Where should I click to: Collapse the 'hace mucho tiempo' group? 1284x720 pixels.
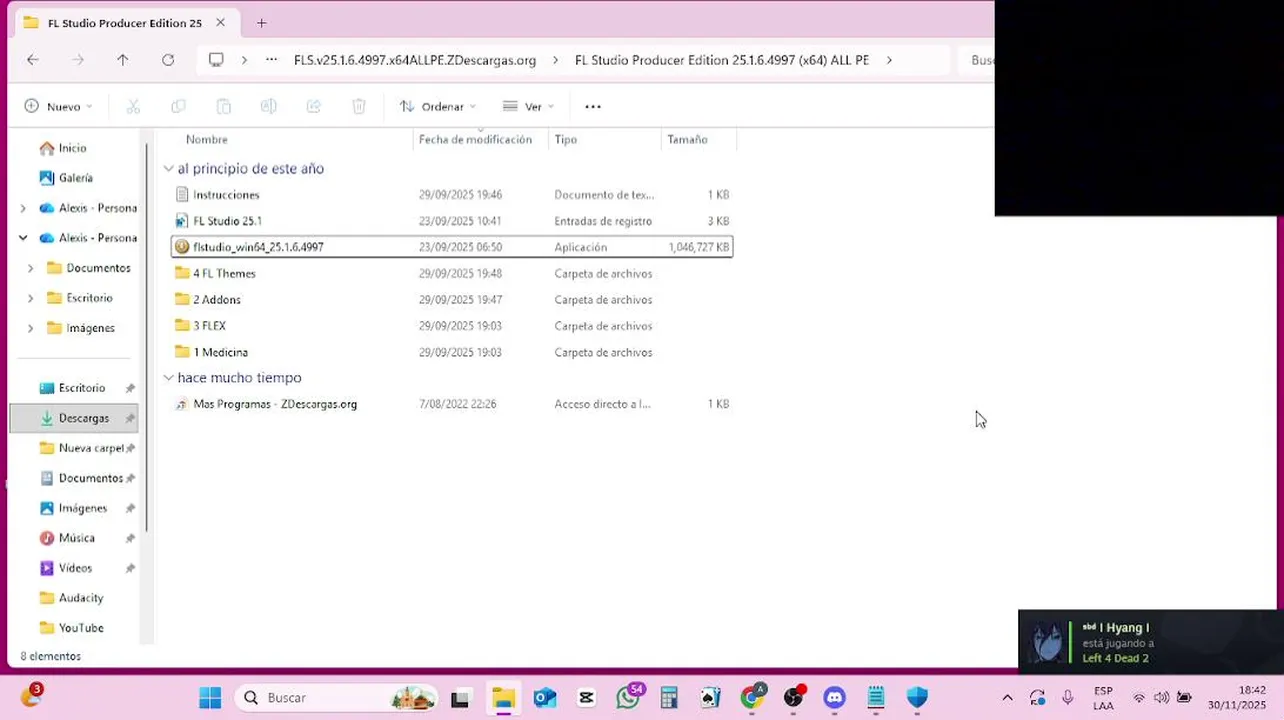click(x=168, y=378)
